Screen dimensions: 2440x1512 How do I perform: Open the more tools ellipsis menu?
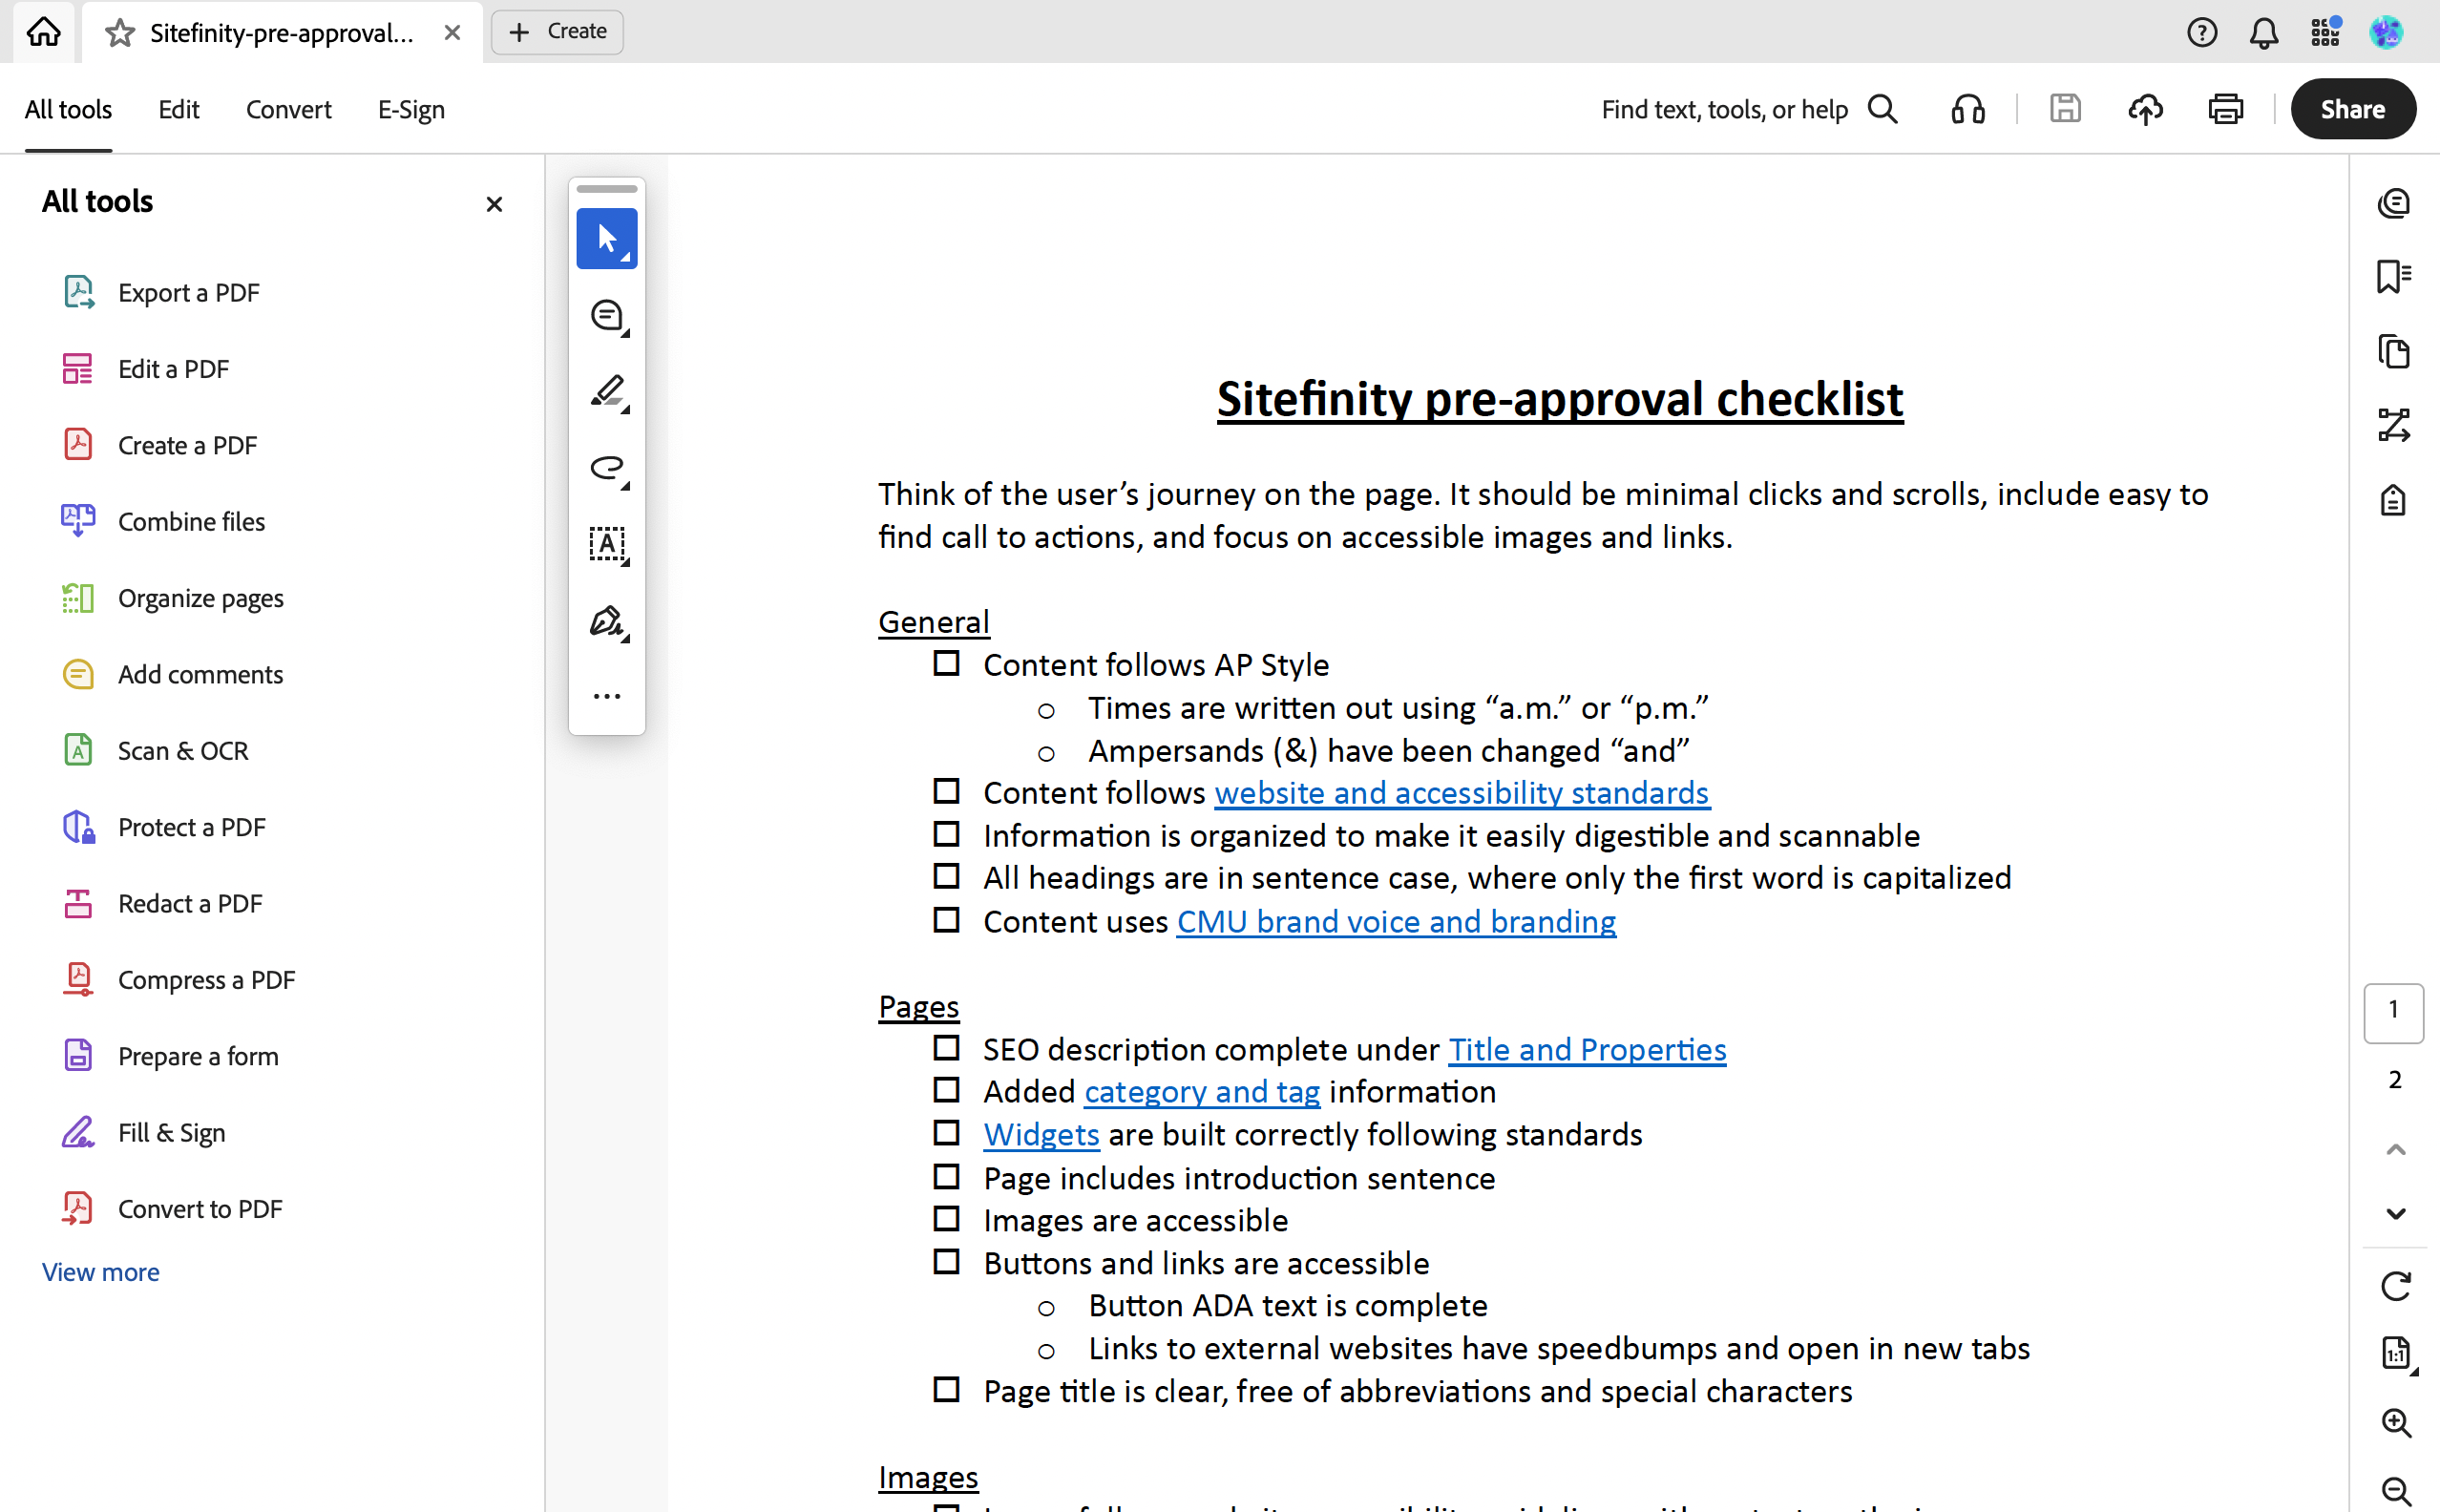coord(607,695)
